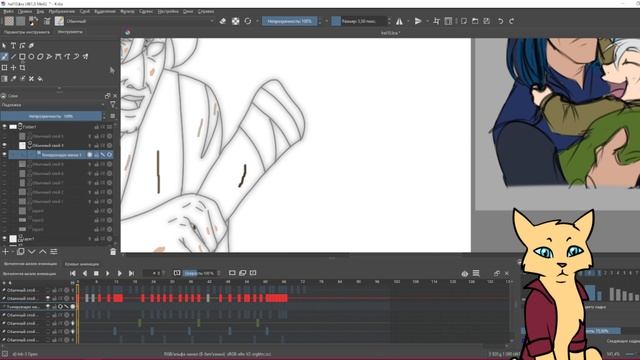
Task: Duplicate the current layer
Action: click(x=20, y=252)
